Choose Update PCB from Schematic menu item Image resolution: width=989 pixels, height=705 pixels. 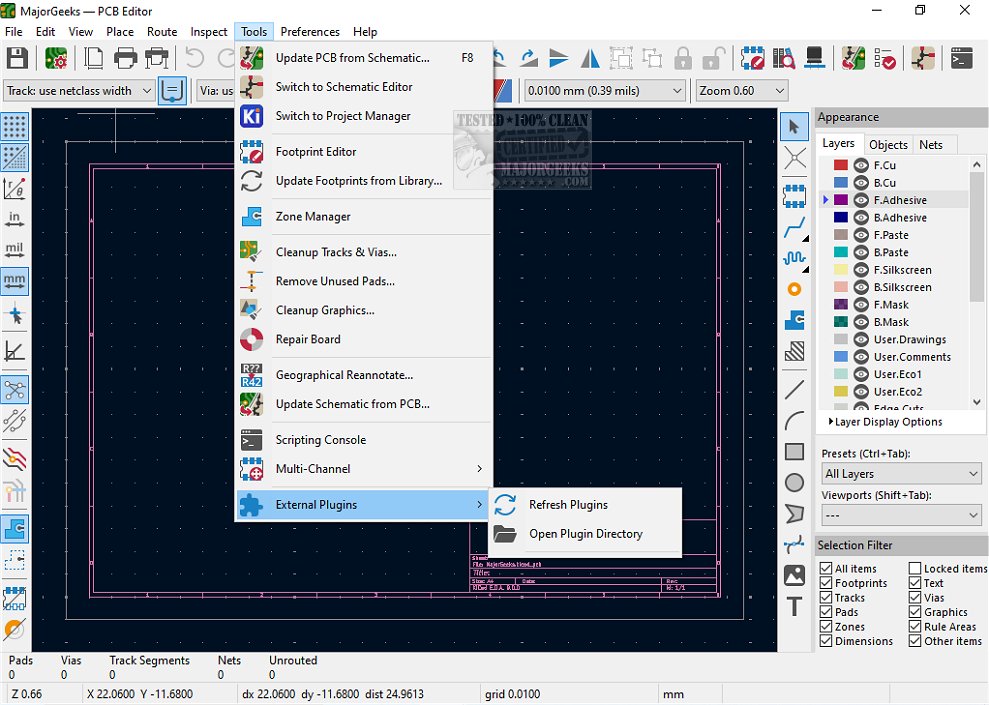[363, 58]
